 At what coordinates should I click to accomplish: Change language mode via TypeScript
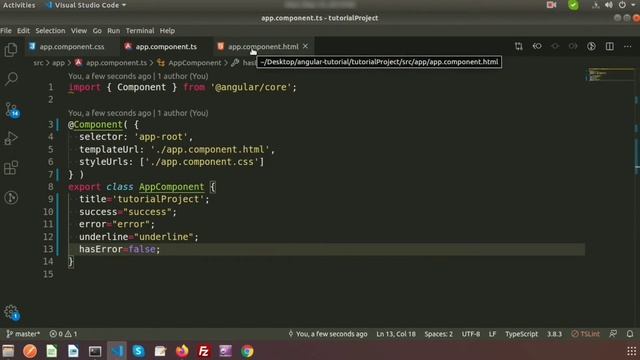tap(521, 334)
